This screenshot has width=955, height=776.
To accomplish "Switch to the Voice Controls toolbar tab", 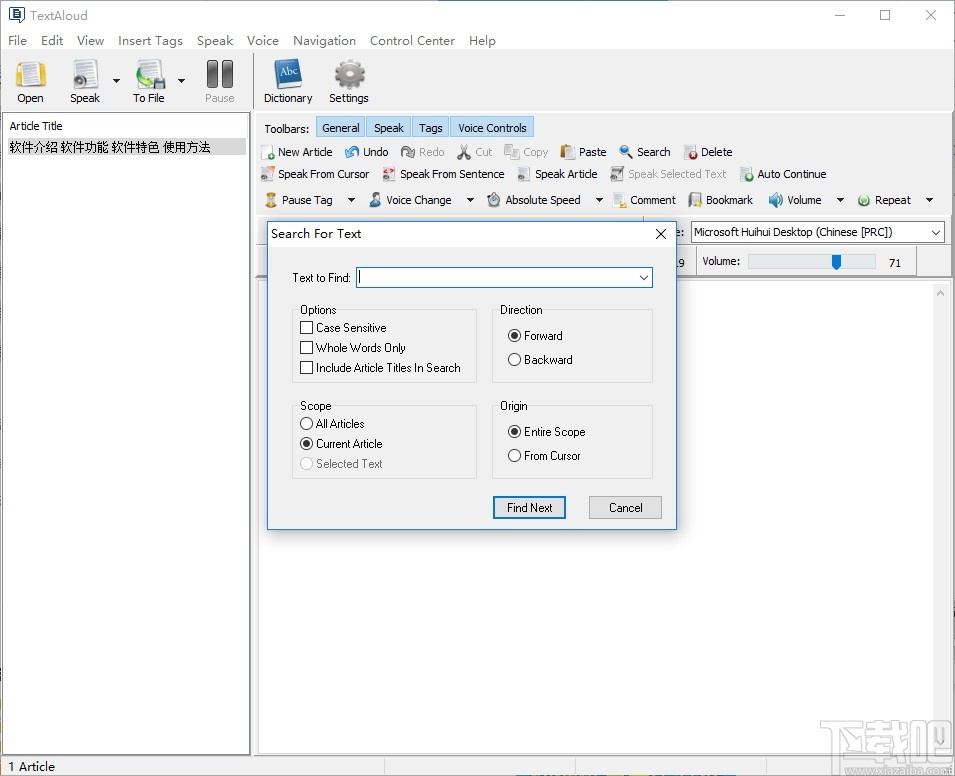I will [491, 126].
